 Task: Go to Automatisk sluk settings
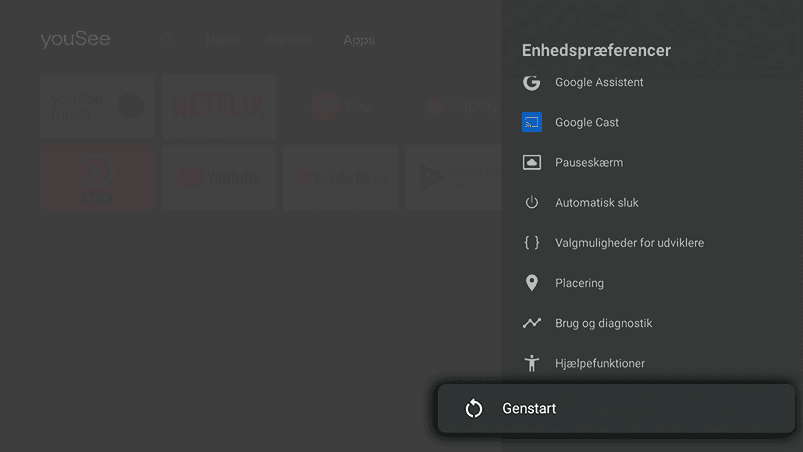pyautogui.click(x=596, y=203)
